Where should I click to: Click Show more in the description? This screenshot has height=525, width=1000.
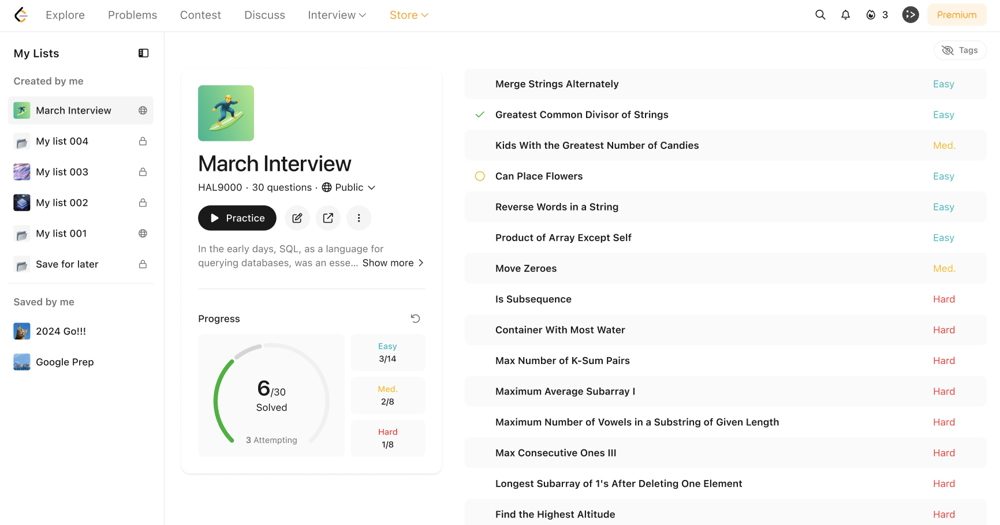click(392, 263)
